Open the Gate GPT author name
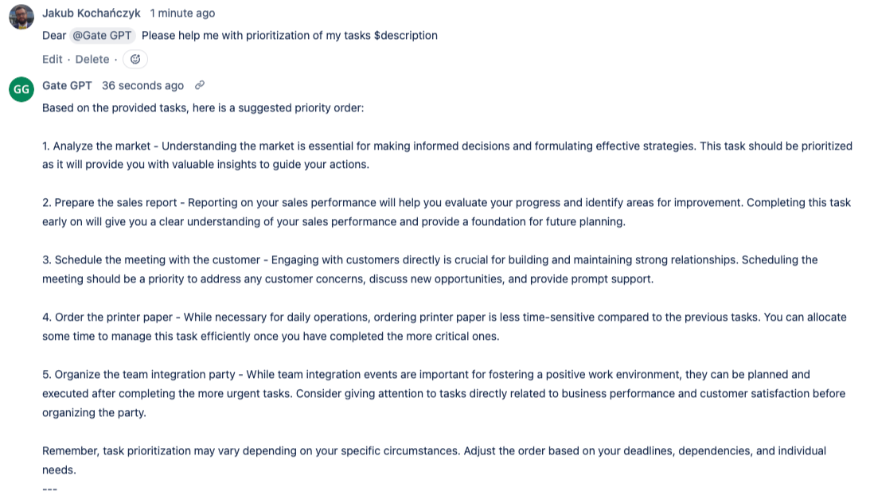 click(x=67, y=86)
